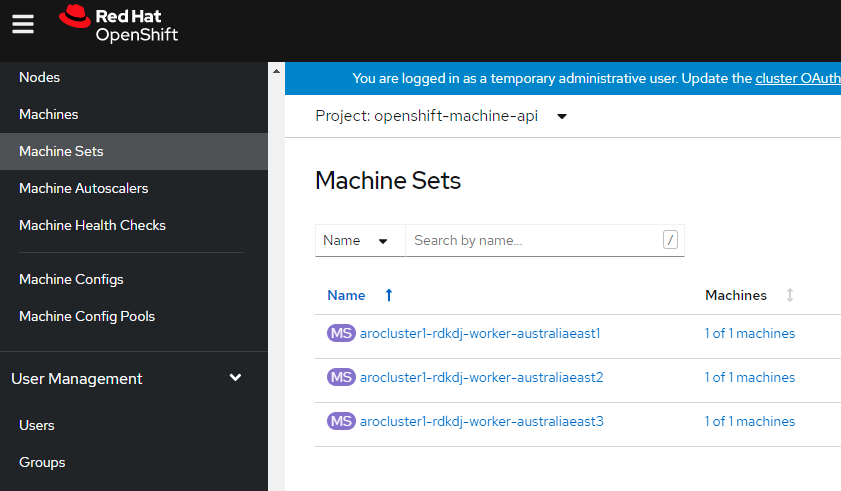Click 1 of 1 machines for australiaeast2
The width and height of the screenshot is (841, 491).
tap(749, 377)
